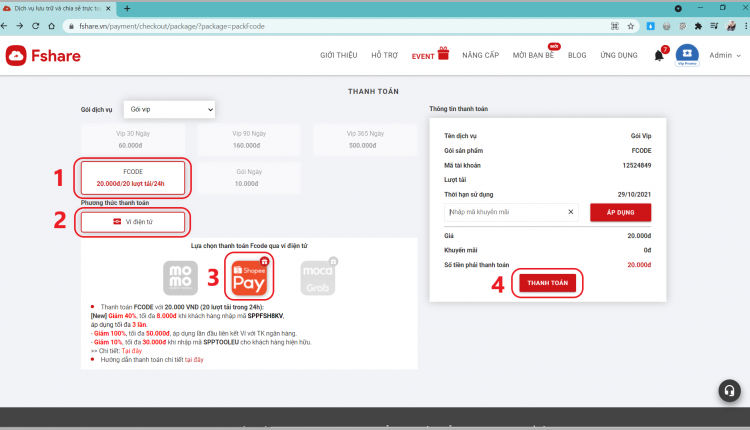Open the Gói vip service dropdown
This screenshot has width=750, height=430.
169,110
